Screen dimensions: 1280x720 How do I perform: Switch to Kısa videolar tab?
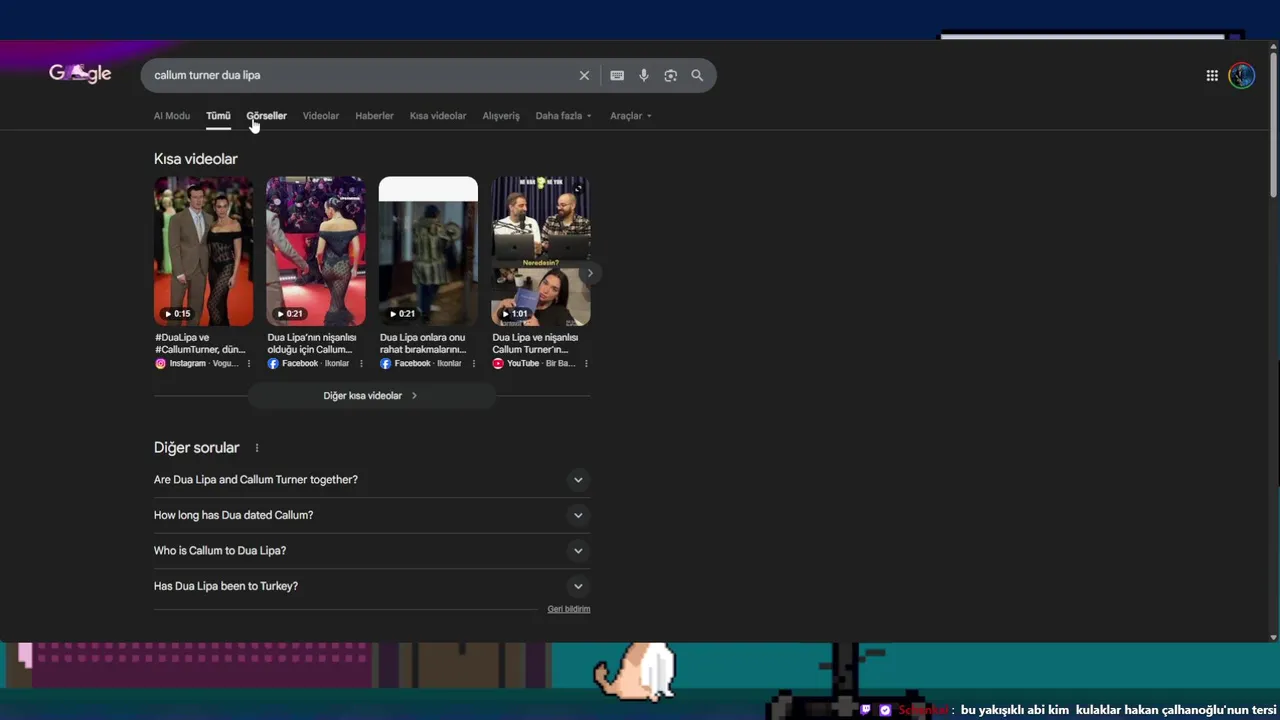[x=438, y=116]
